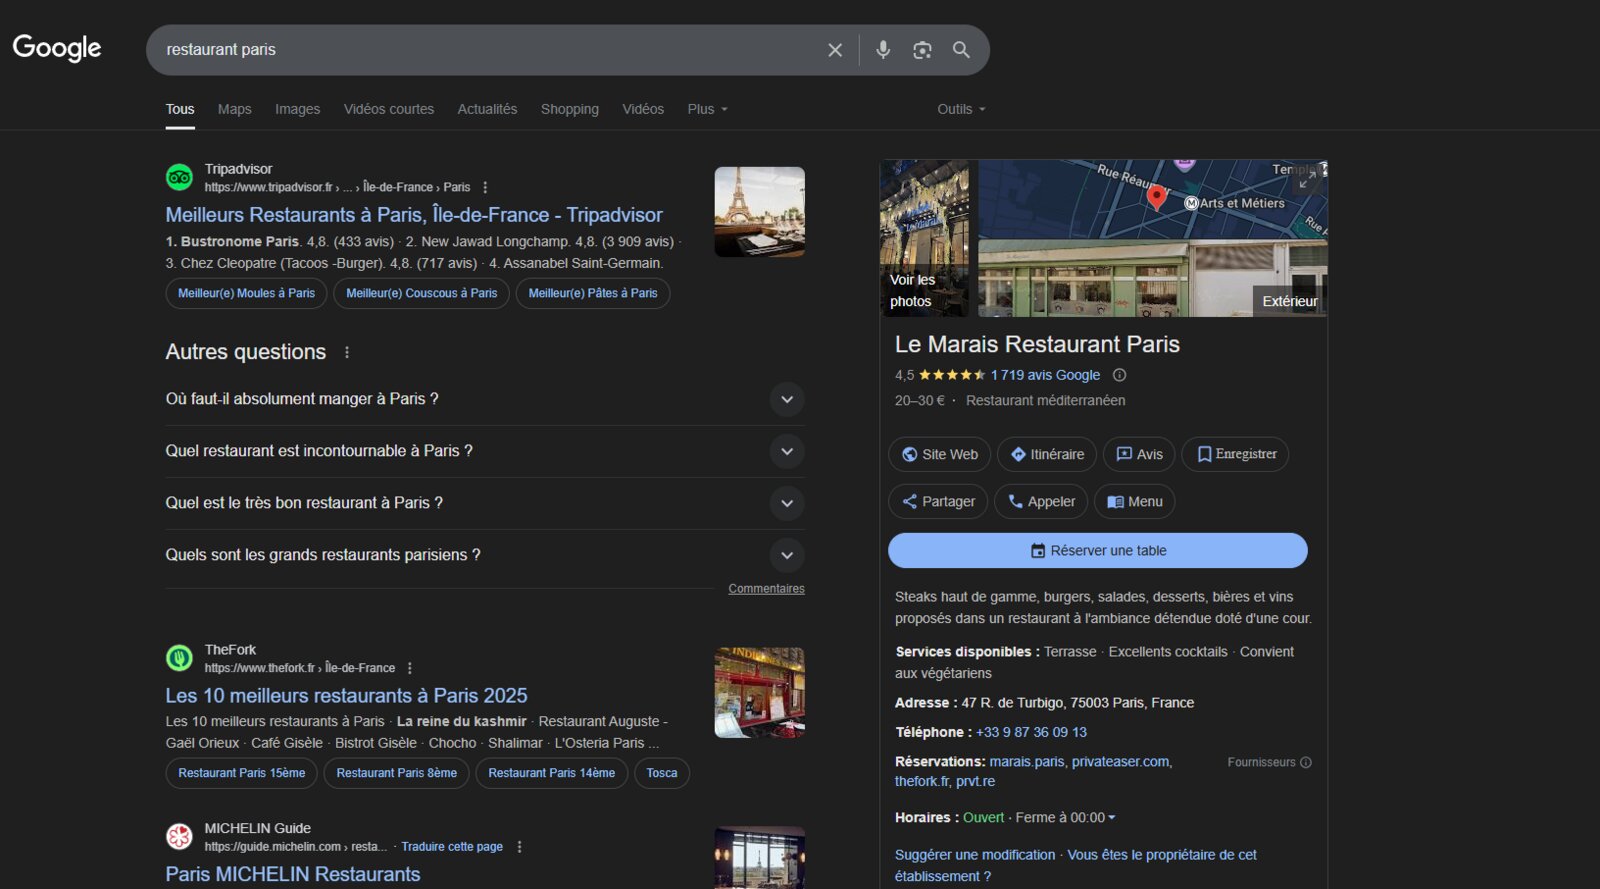Switch to the Actualités tab

coord(487,109)
